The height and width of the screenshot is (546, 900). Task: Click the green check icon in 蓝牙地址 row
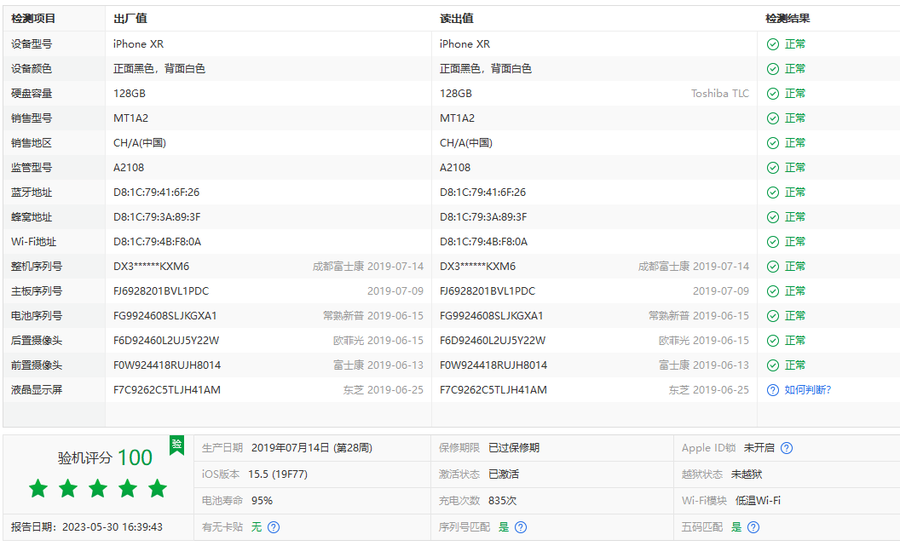773,192
